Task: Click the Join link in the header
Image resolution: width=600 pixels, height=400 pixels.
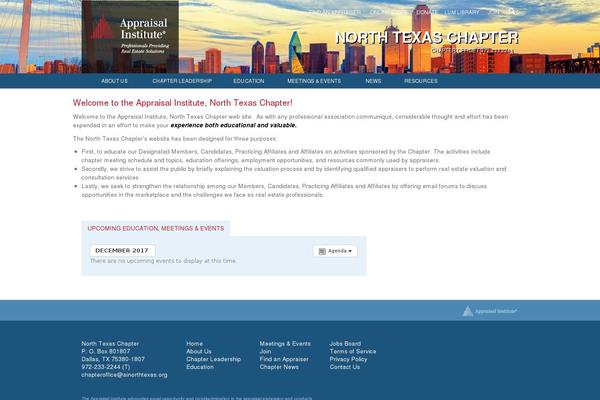Action: [x=494, y=12]
